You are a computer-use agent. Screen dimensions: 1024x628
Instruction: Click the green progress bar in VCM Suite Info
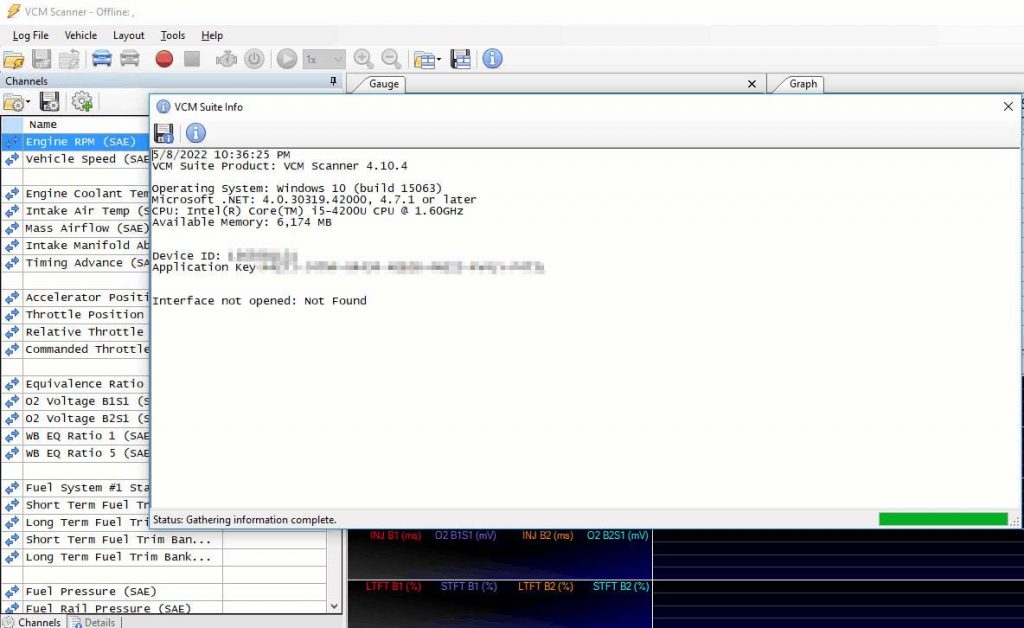tap(943, 519)
